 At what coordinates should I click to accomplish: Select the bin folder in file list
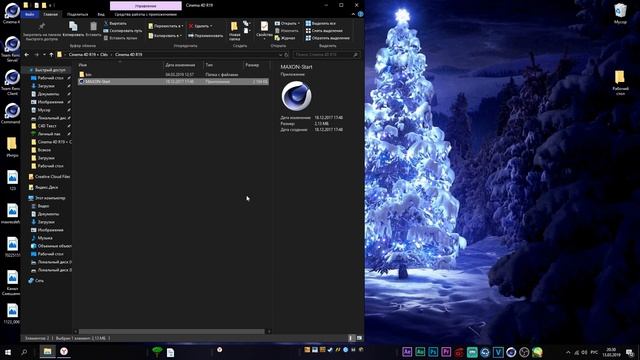point(88,75)
